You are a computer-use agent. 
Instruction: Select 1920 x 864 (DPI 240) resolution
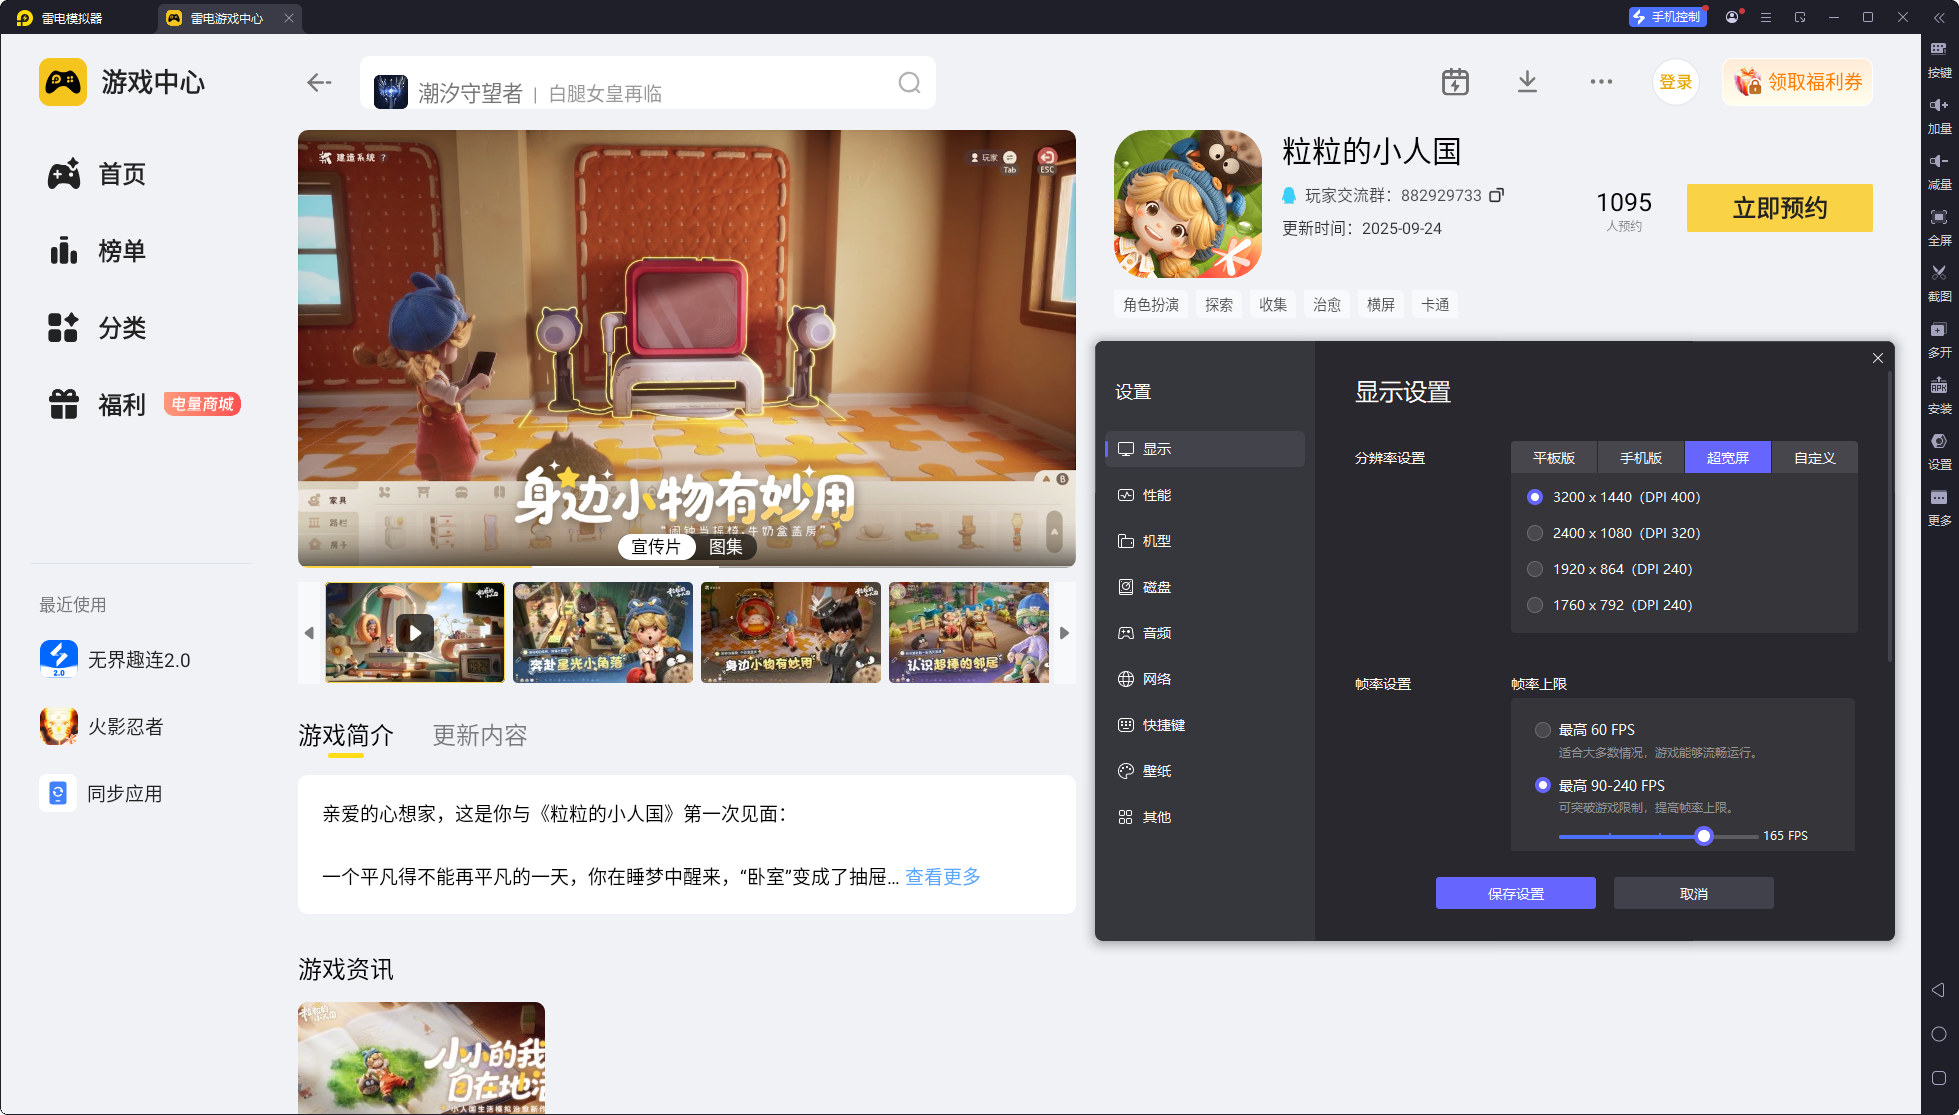pyautogui.click(x=1535, y=569)
